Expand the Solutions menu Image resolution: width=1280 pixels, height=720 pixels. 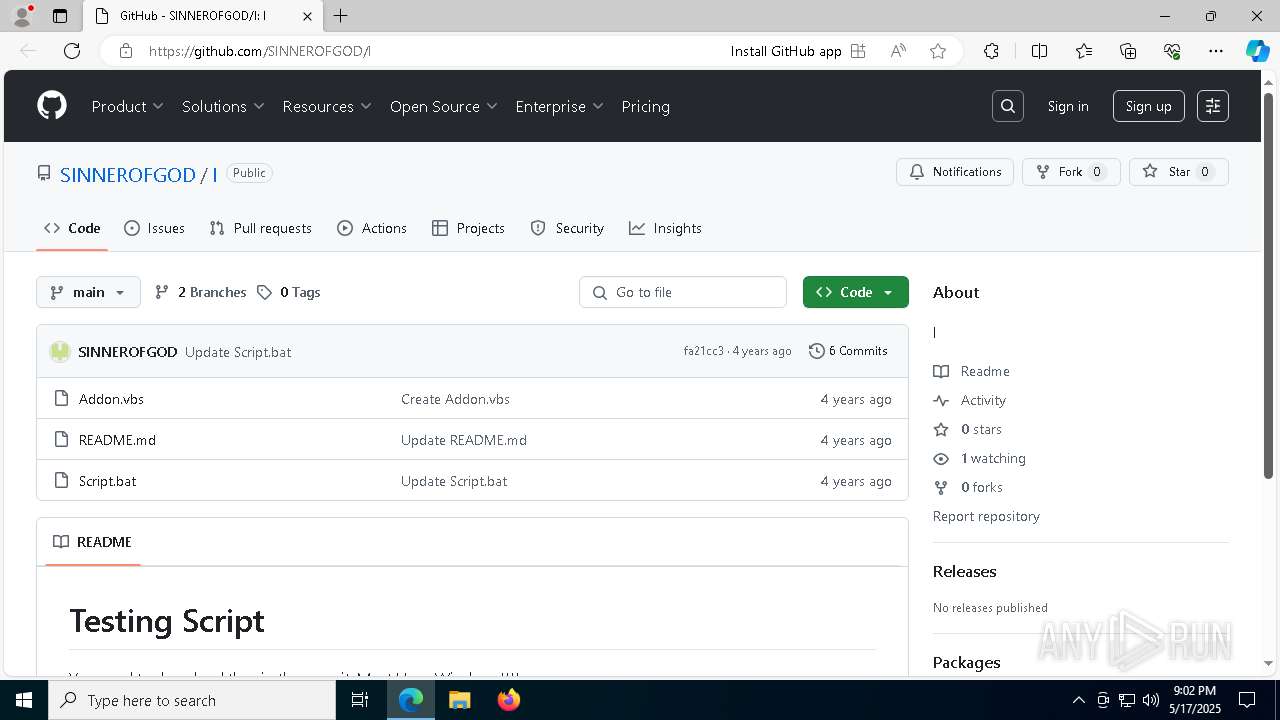pos(223,106)
